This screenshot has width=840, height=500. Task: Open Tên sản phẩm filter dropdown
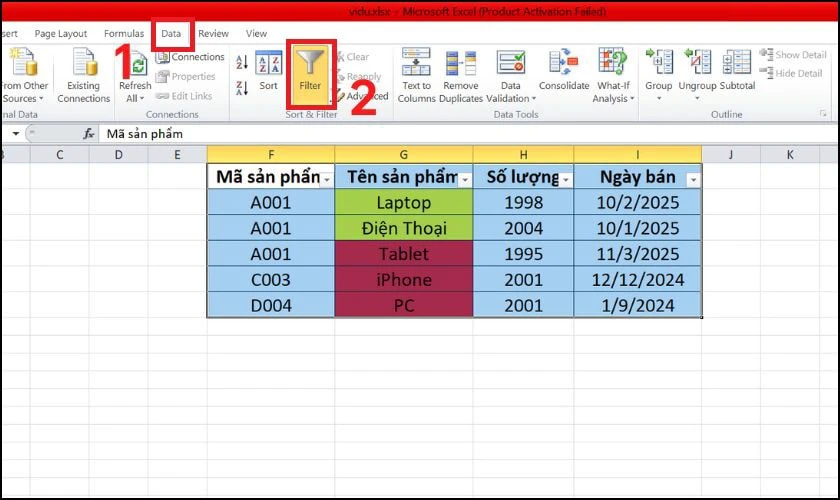[x=465, y=180]
